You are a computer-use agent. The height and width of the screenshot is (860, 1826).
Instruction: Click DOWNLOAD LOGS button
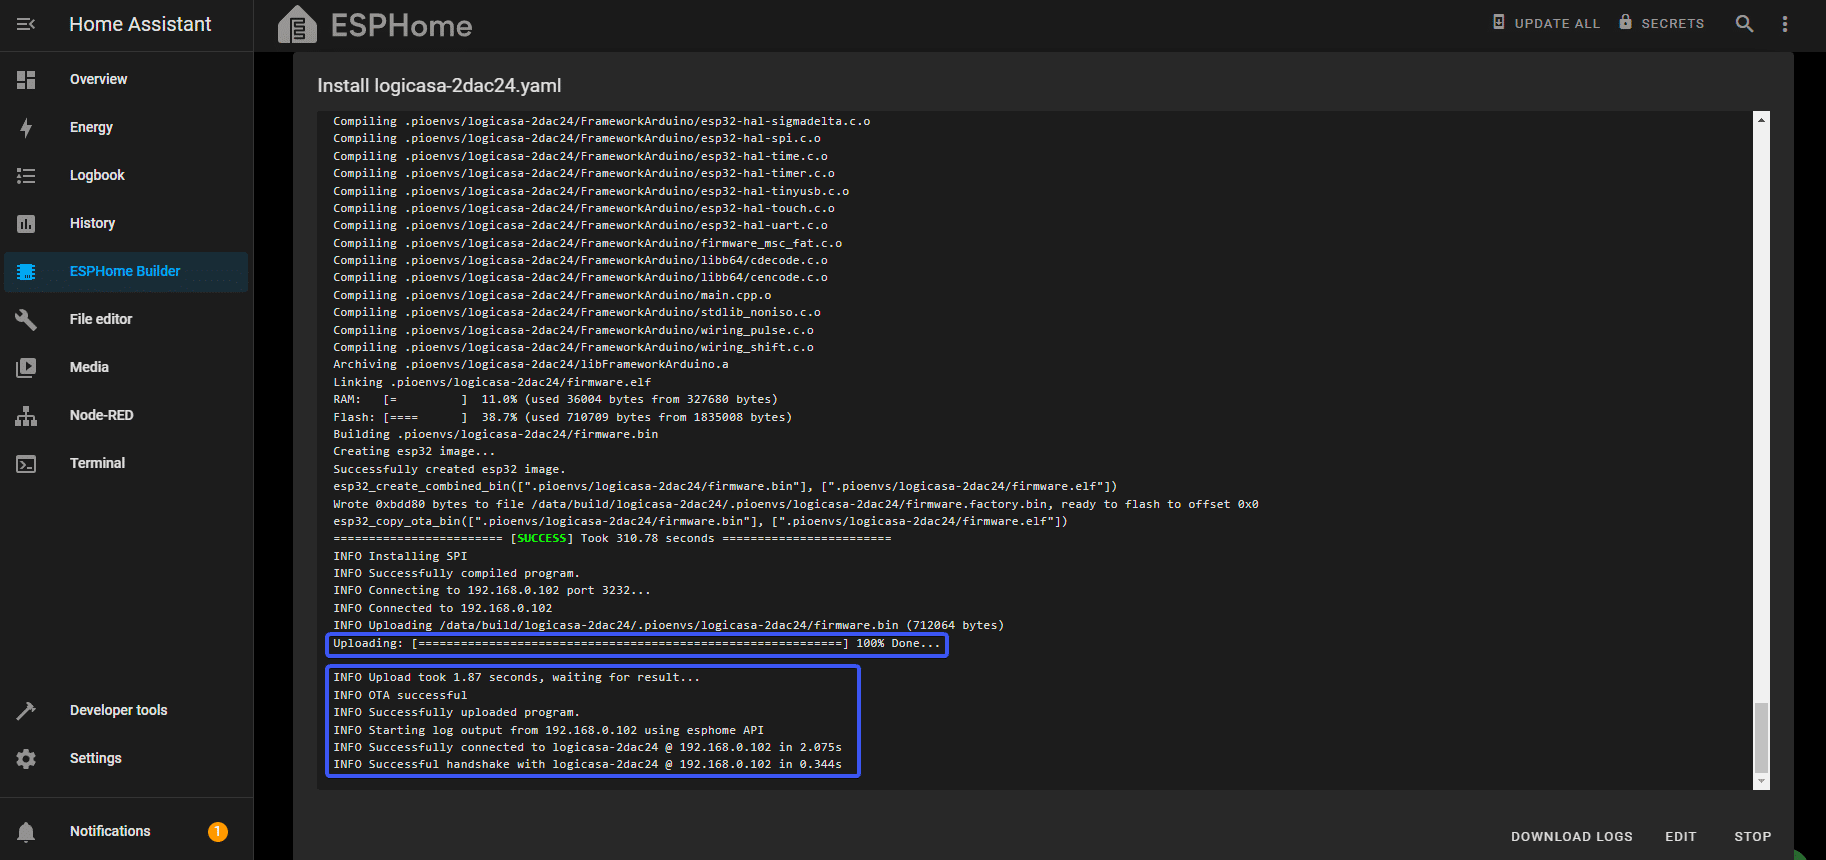coord(1571,836)
